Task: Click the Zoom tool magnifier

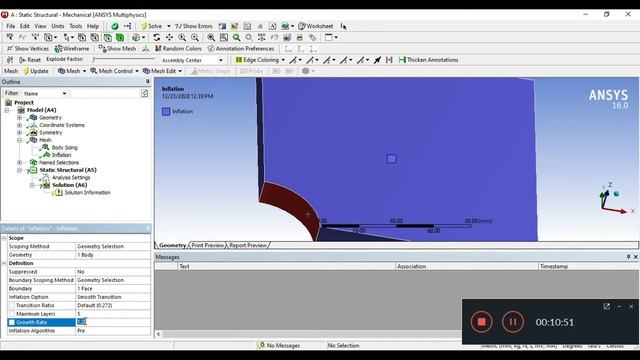Action: pos(182,37)
